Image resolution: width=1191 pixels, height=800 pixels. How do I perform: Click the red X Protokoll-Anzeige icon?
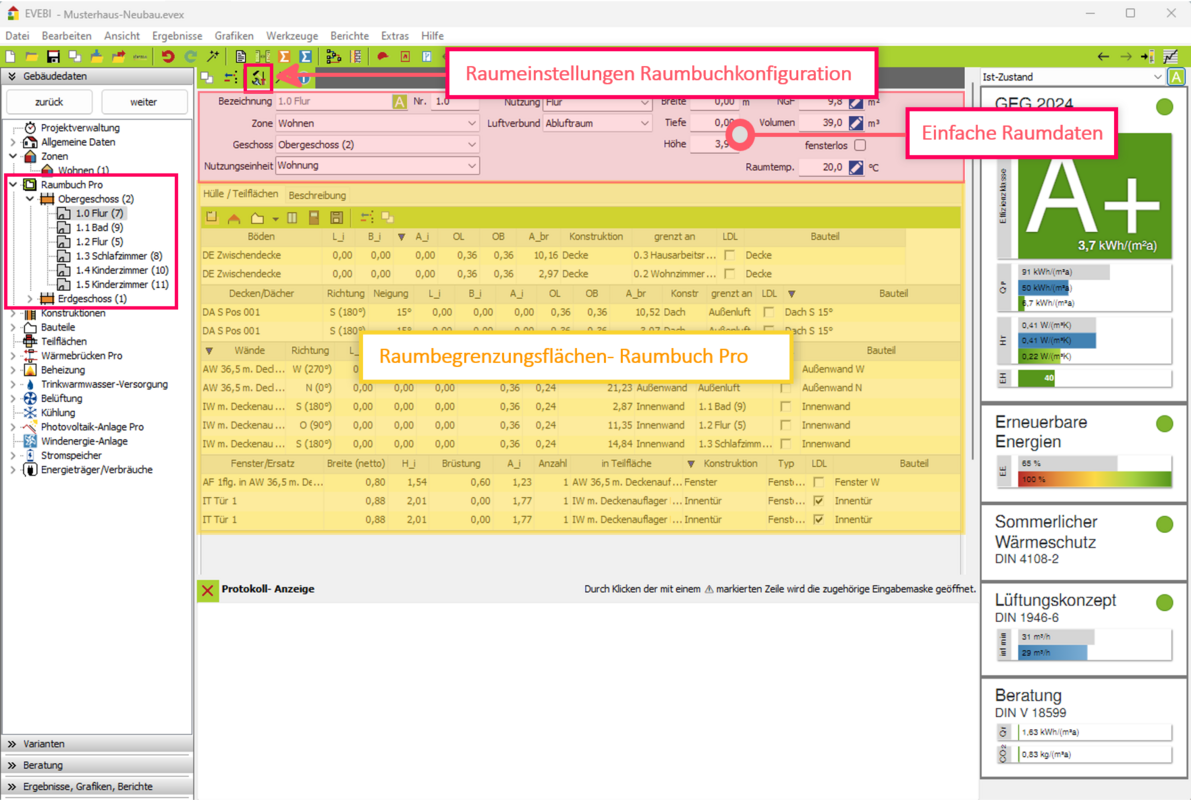pyautogui.click(x=207, y=590)
